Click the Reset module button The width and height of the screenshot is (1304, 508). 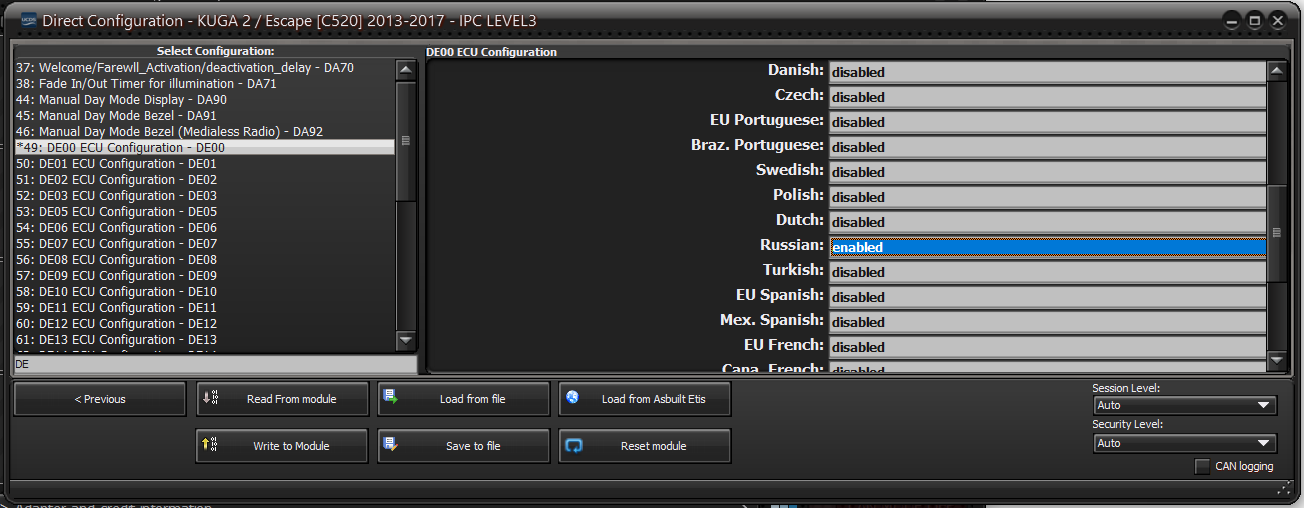645,446
